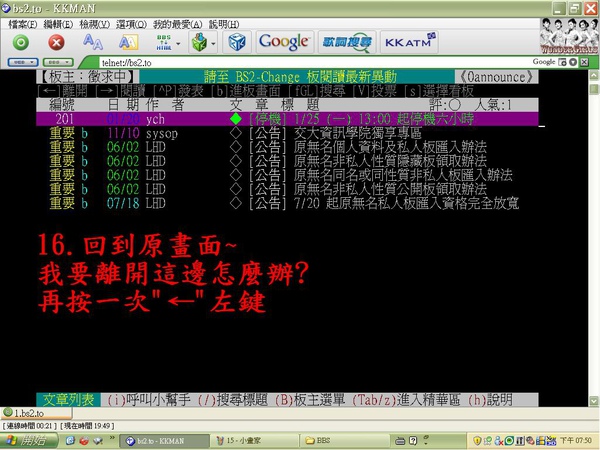Click (Tab/z)進入精華區 in bottom bar
This screenshot has width=600, height=450.
406,400
